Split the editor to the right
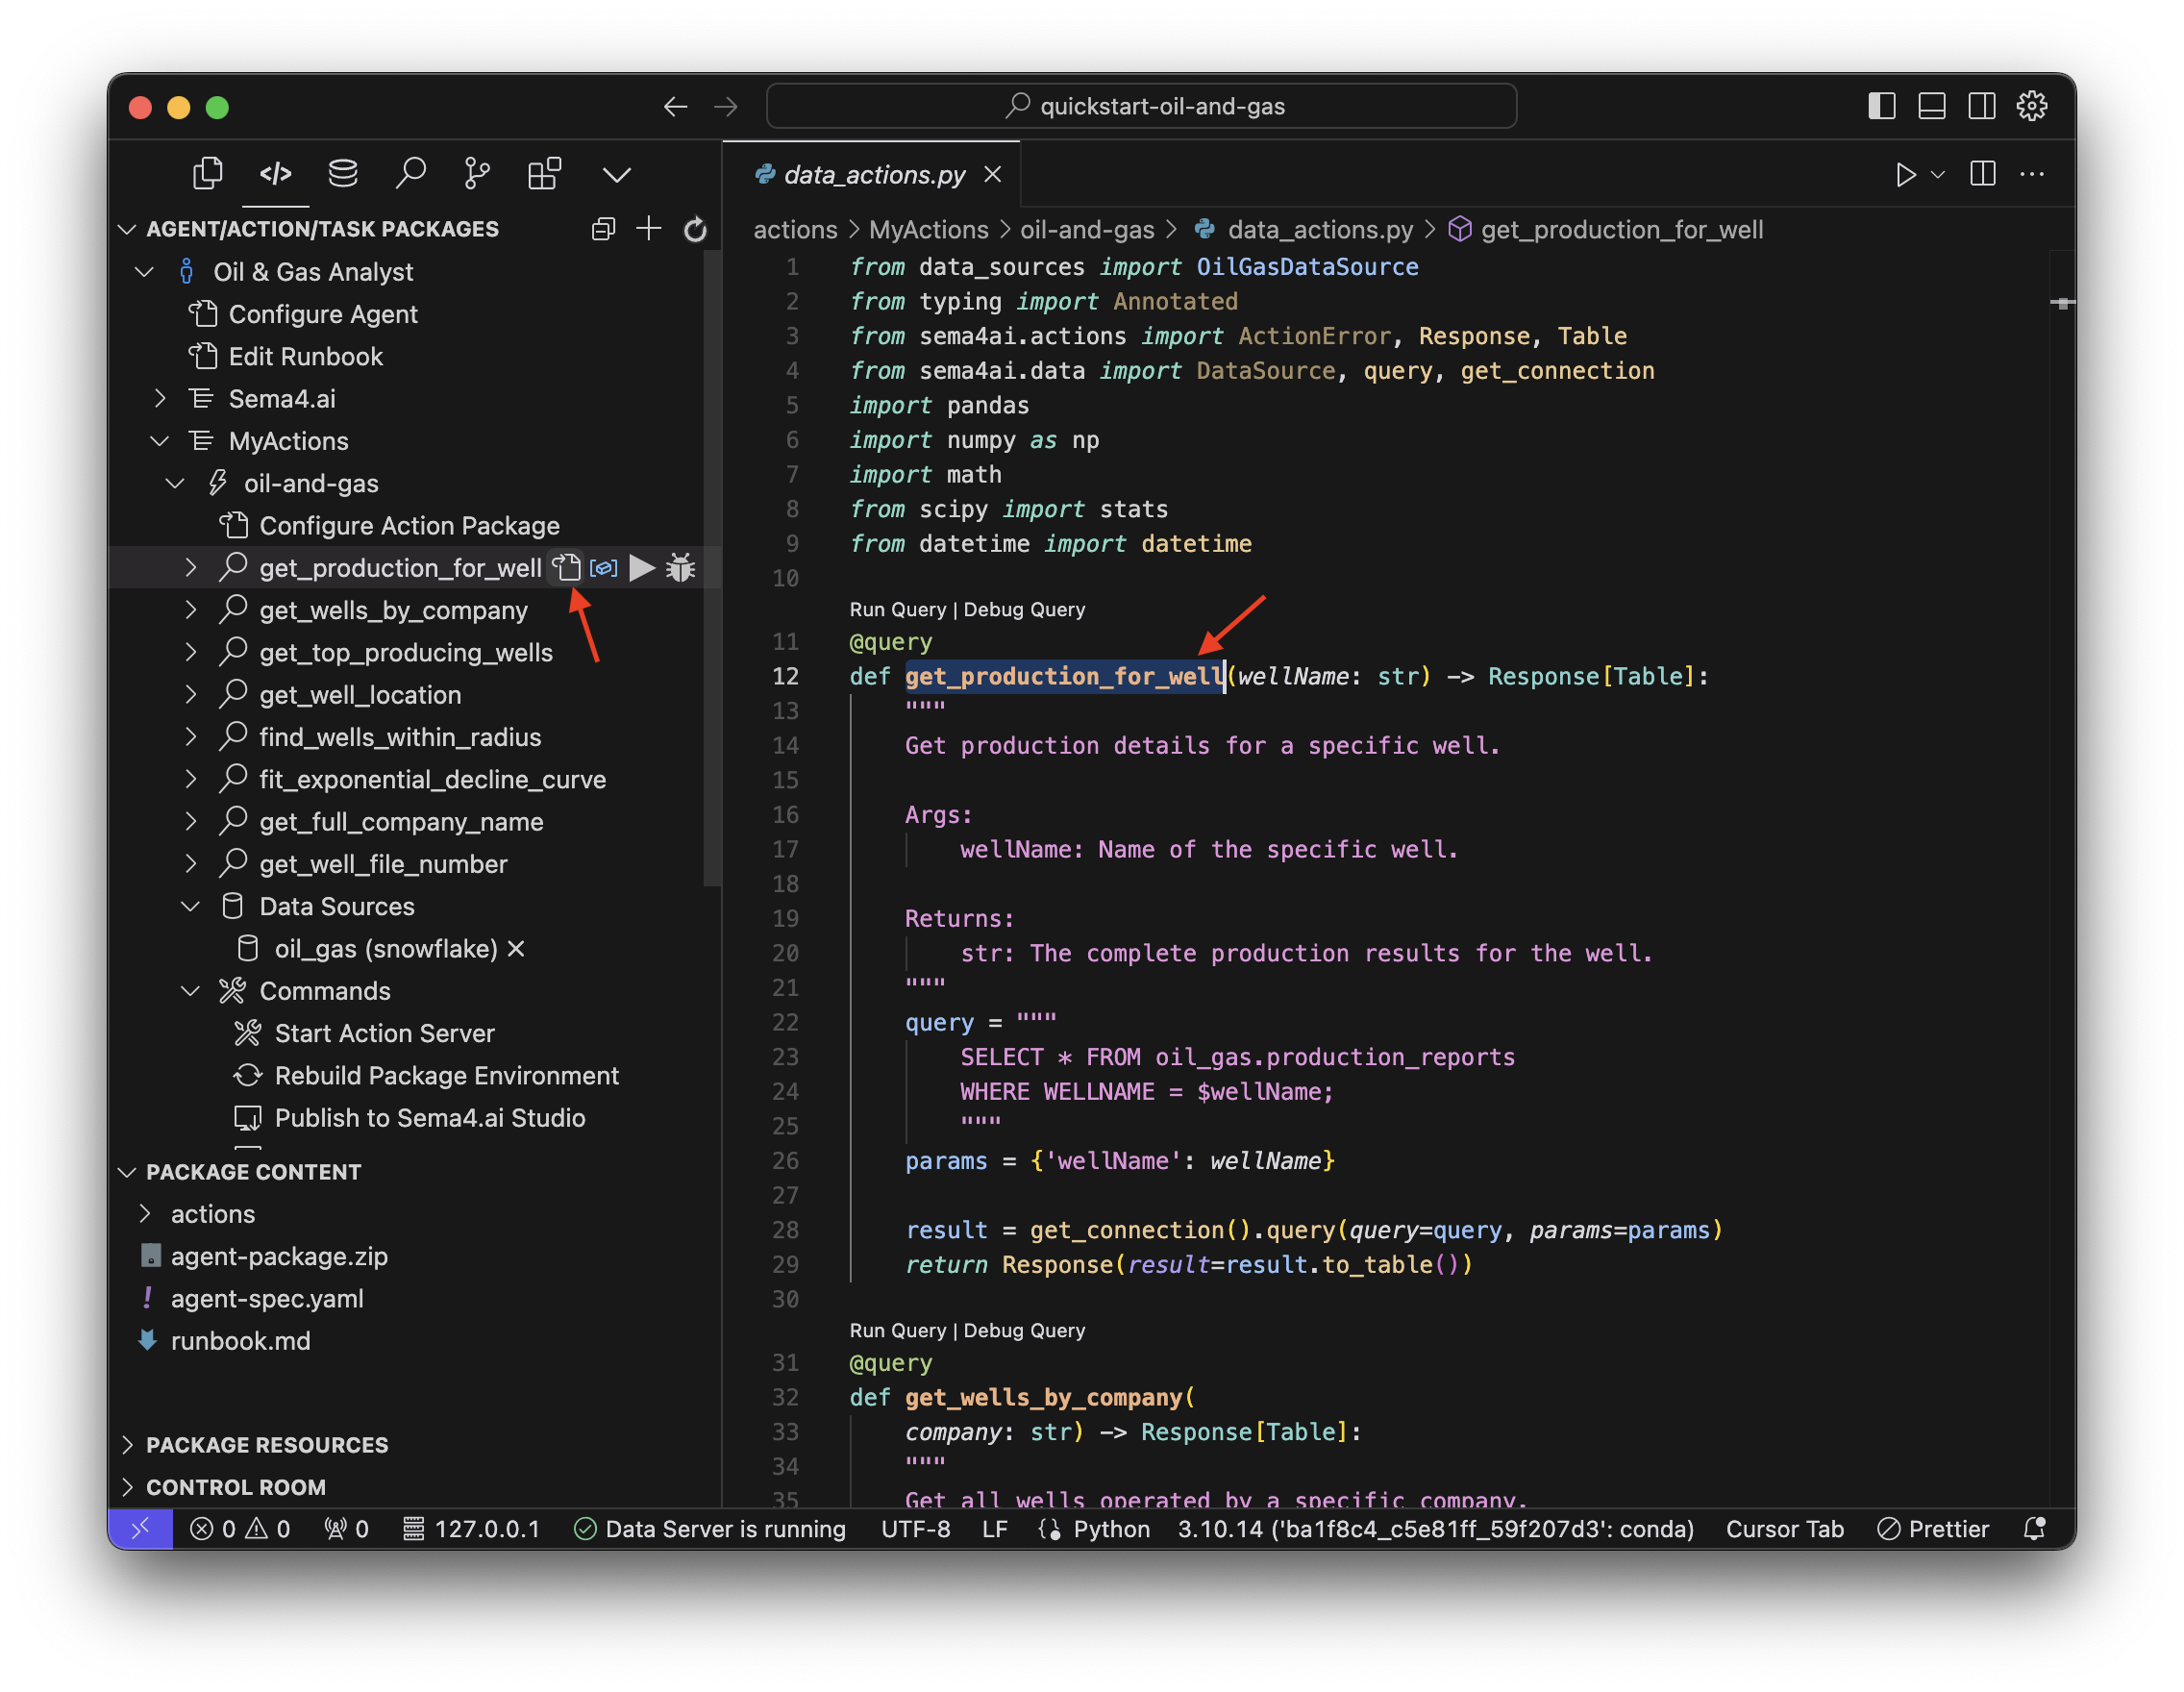 point(1983,174)
